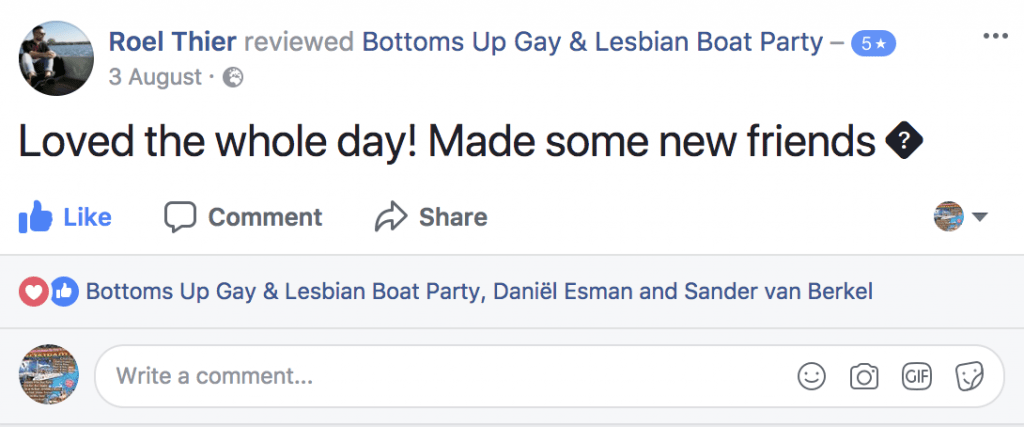The height and width of the screenshot is (427, 1024).
Task: Open Bottoms Up Gay & Lesbian Boat Party page
Action: 592,42
